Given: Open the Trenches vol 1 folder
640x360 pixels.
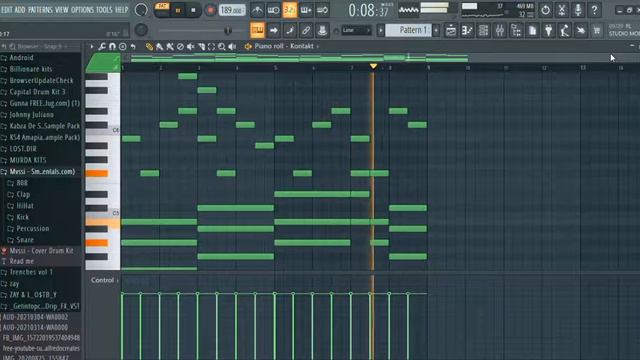Looking at the screenshot, I should [31, 272].
